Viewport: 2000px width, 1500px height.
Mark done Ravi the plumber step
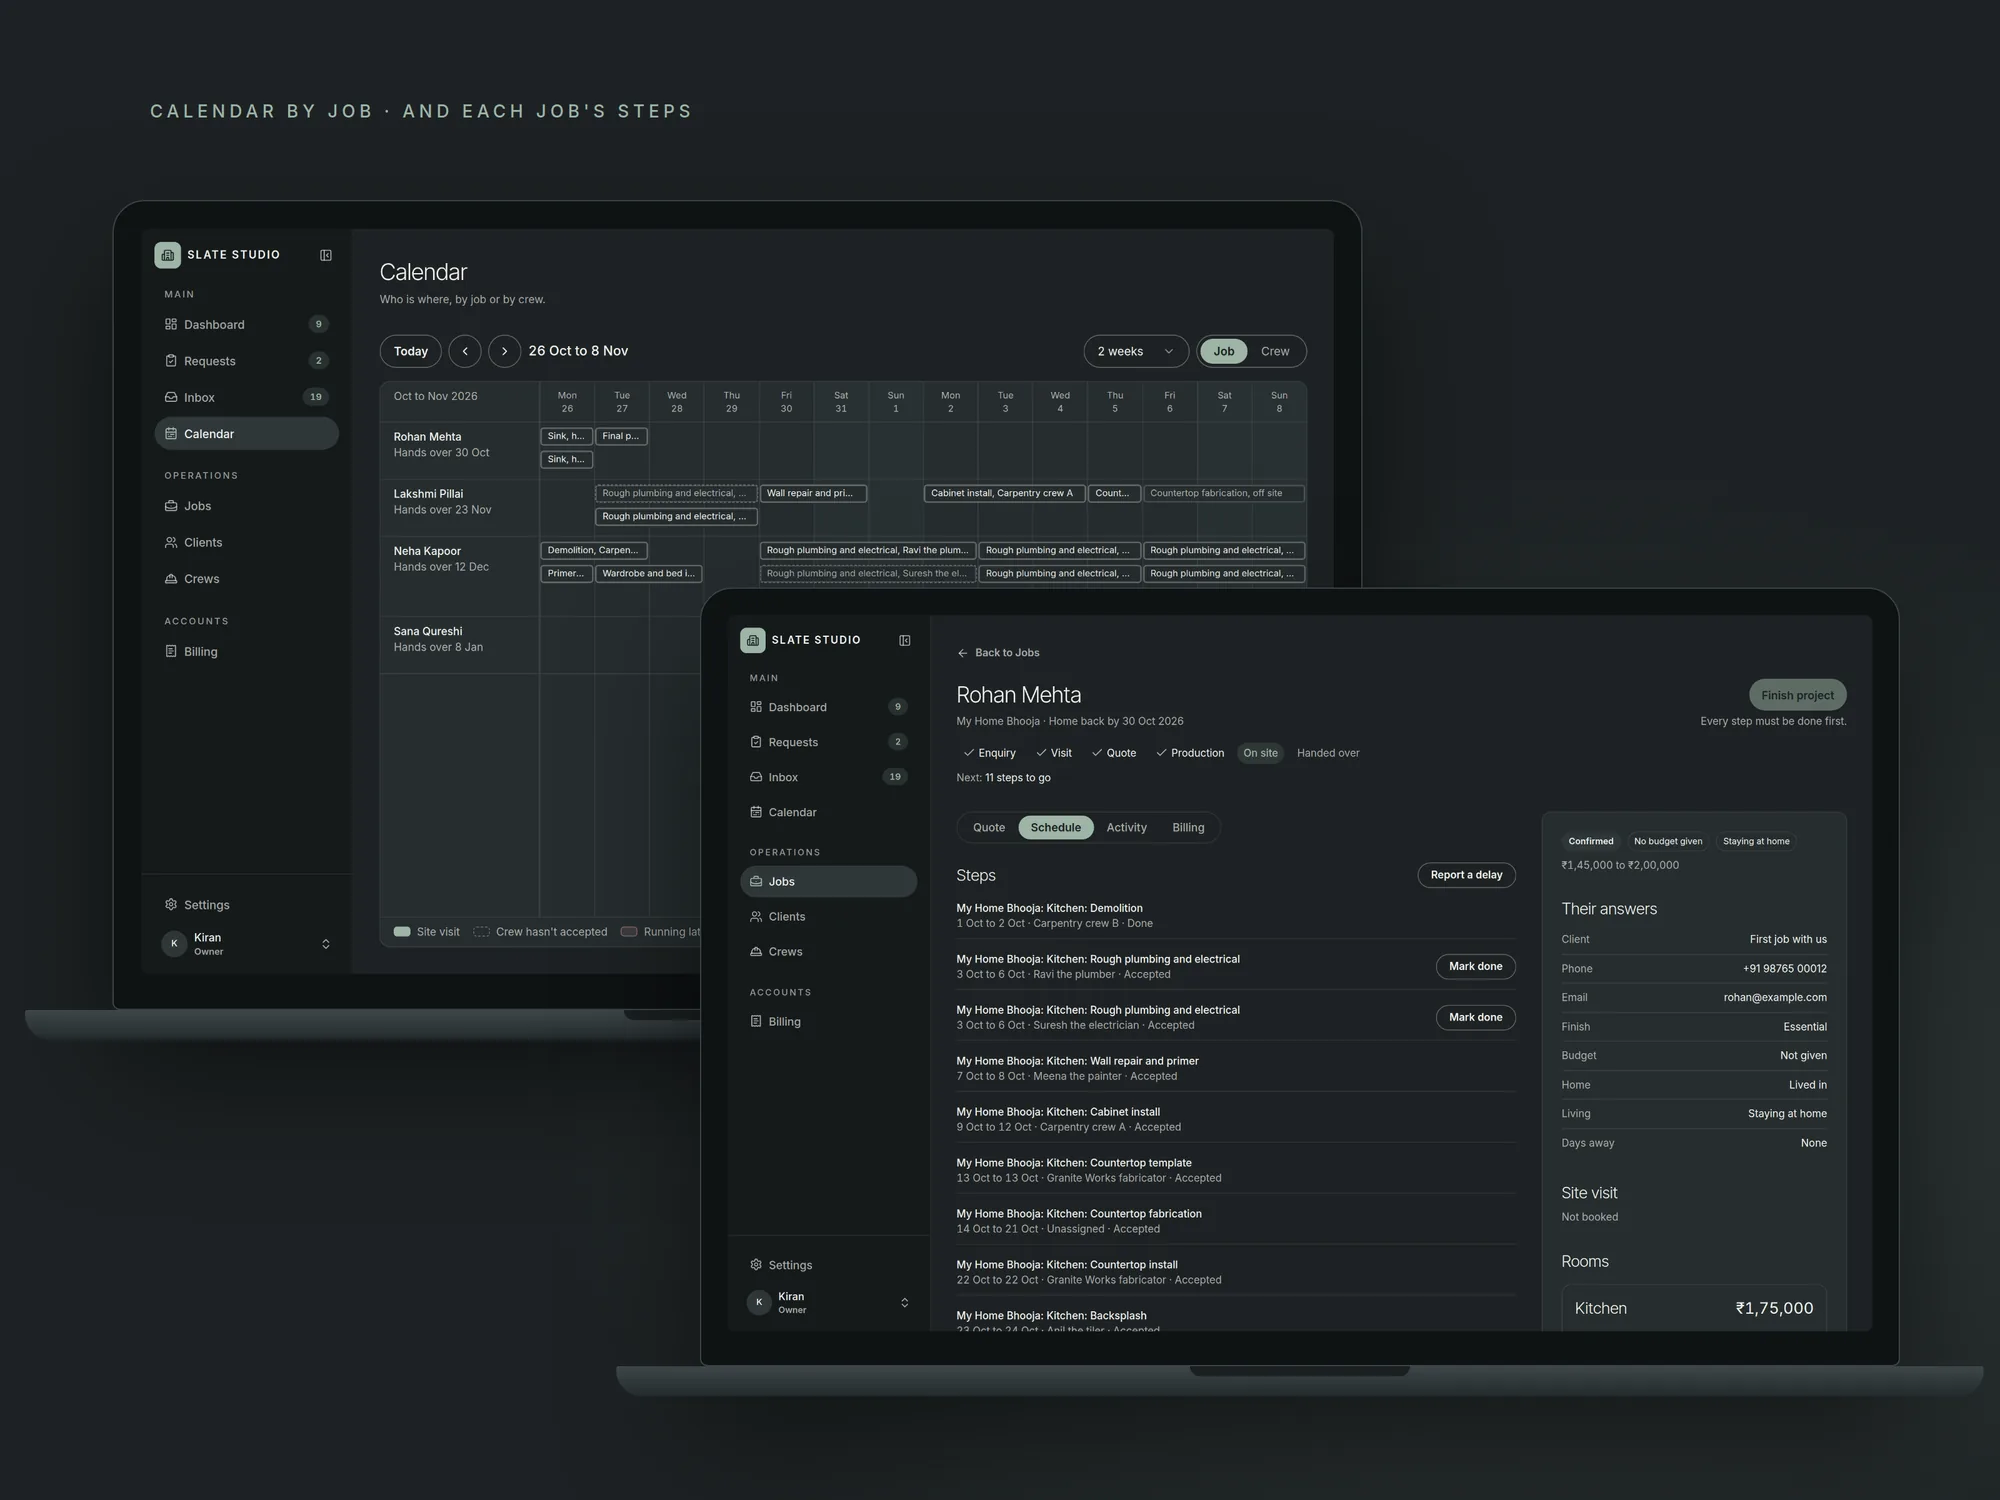pyautogui.click(x=1475, y=966)
